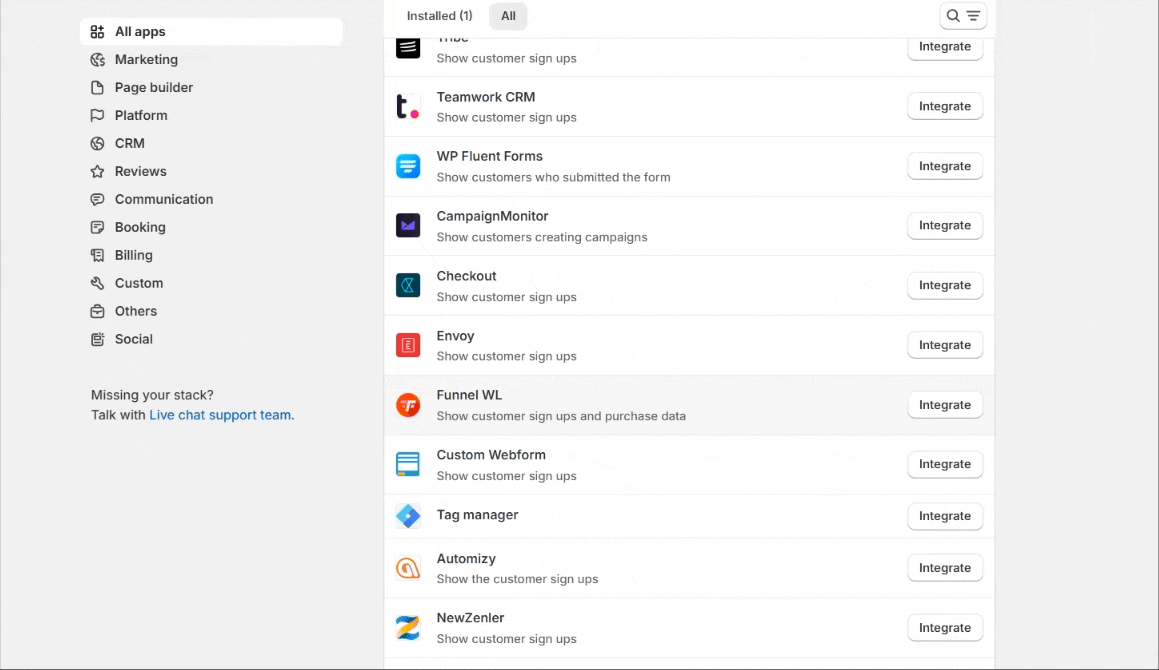Integrate the Teamwork CRM app
The image size is (1159, 670).
coord(945,106)
